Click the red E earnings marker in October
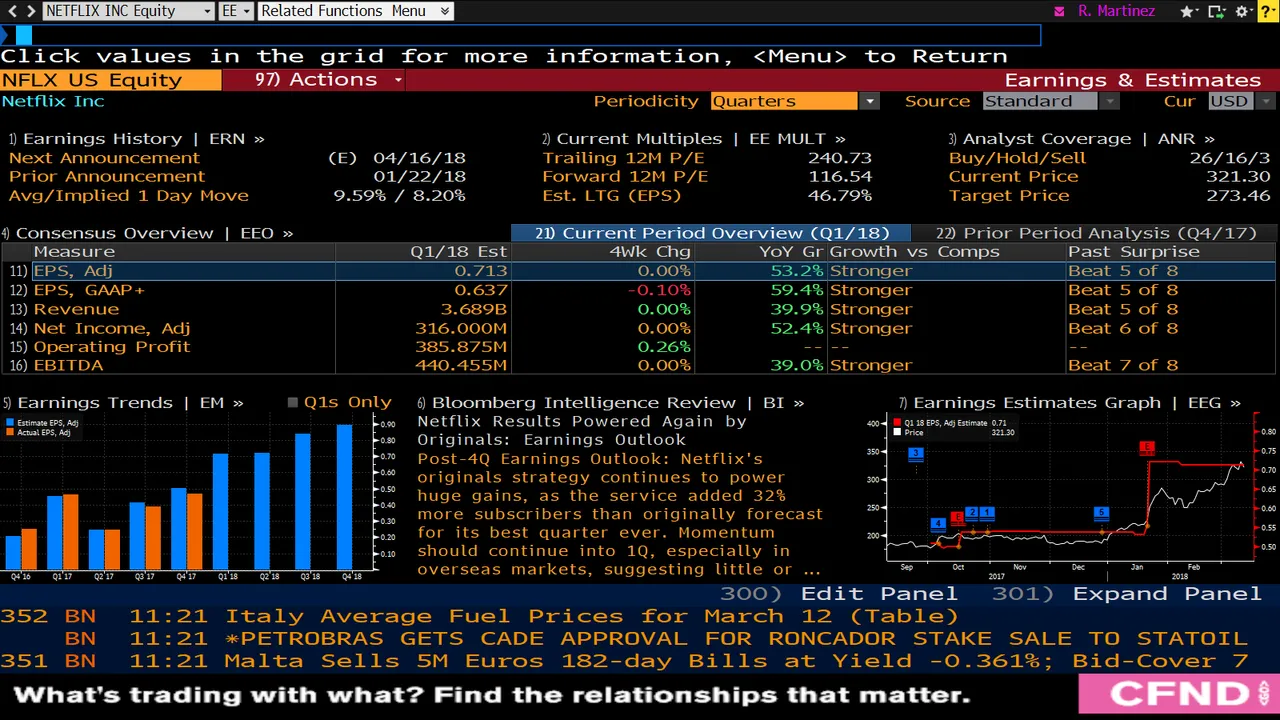The height and width of the screenshot is (720, 1280). point(957,517)
